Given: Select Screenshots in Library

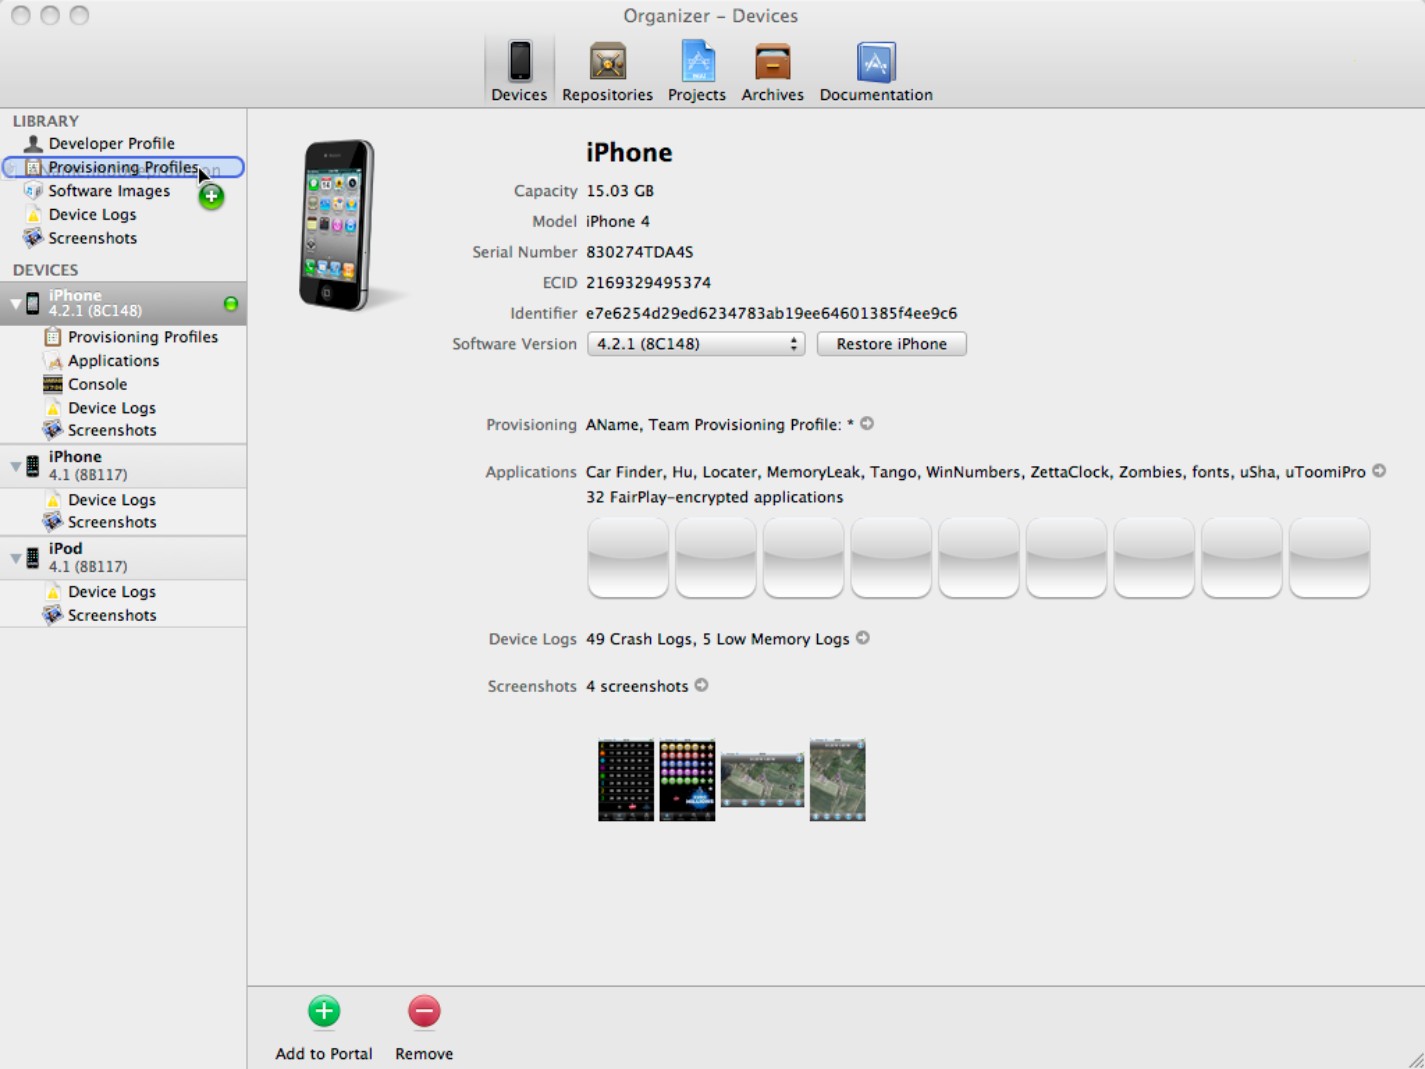Looking at the screenshot, I should click(123, 238).
